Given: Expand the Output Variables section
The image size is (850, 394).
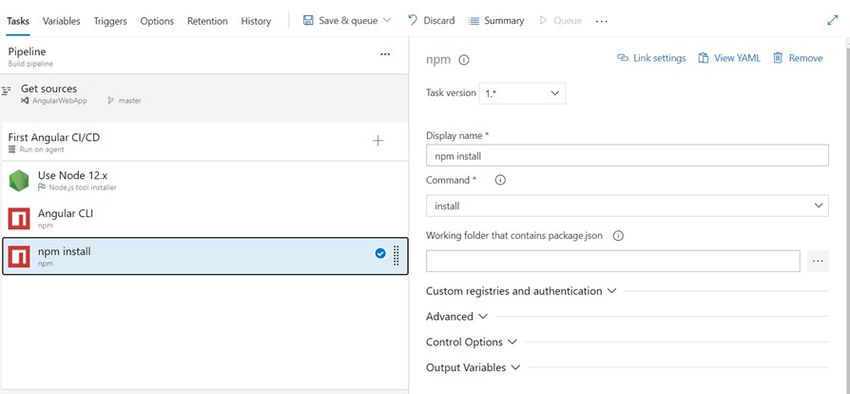Looking at the screenshot, I should coord(473,367).
